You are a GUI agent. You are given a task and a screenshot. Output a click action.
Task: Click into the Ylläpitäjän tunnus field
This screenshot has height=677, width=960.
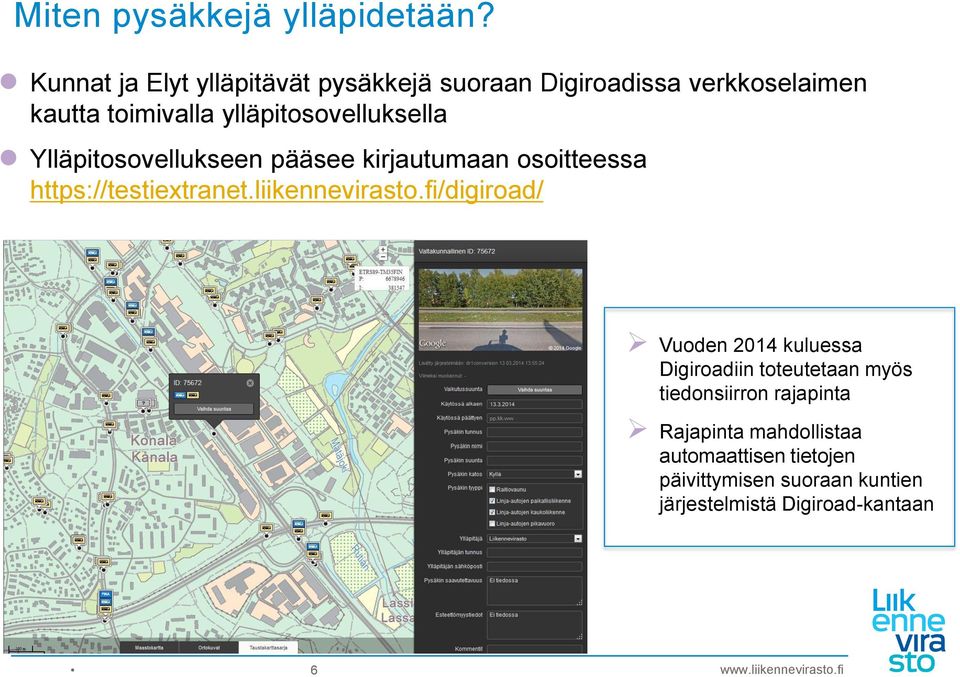(x=534, y=553)
